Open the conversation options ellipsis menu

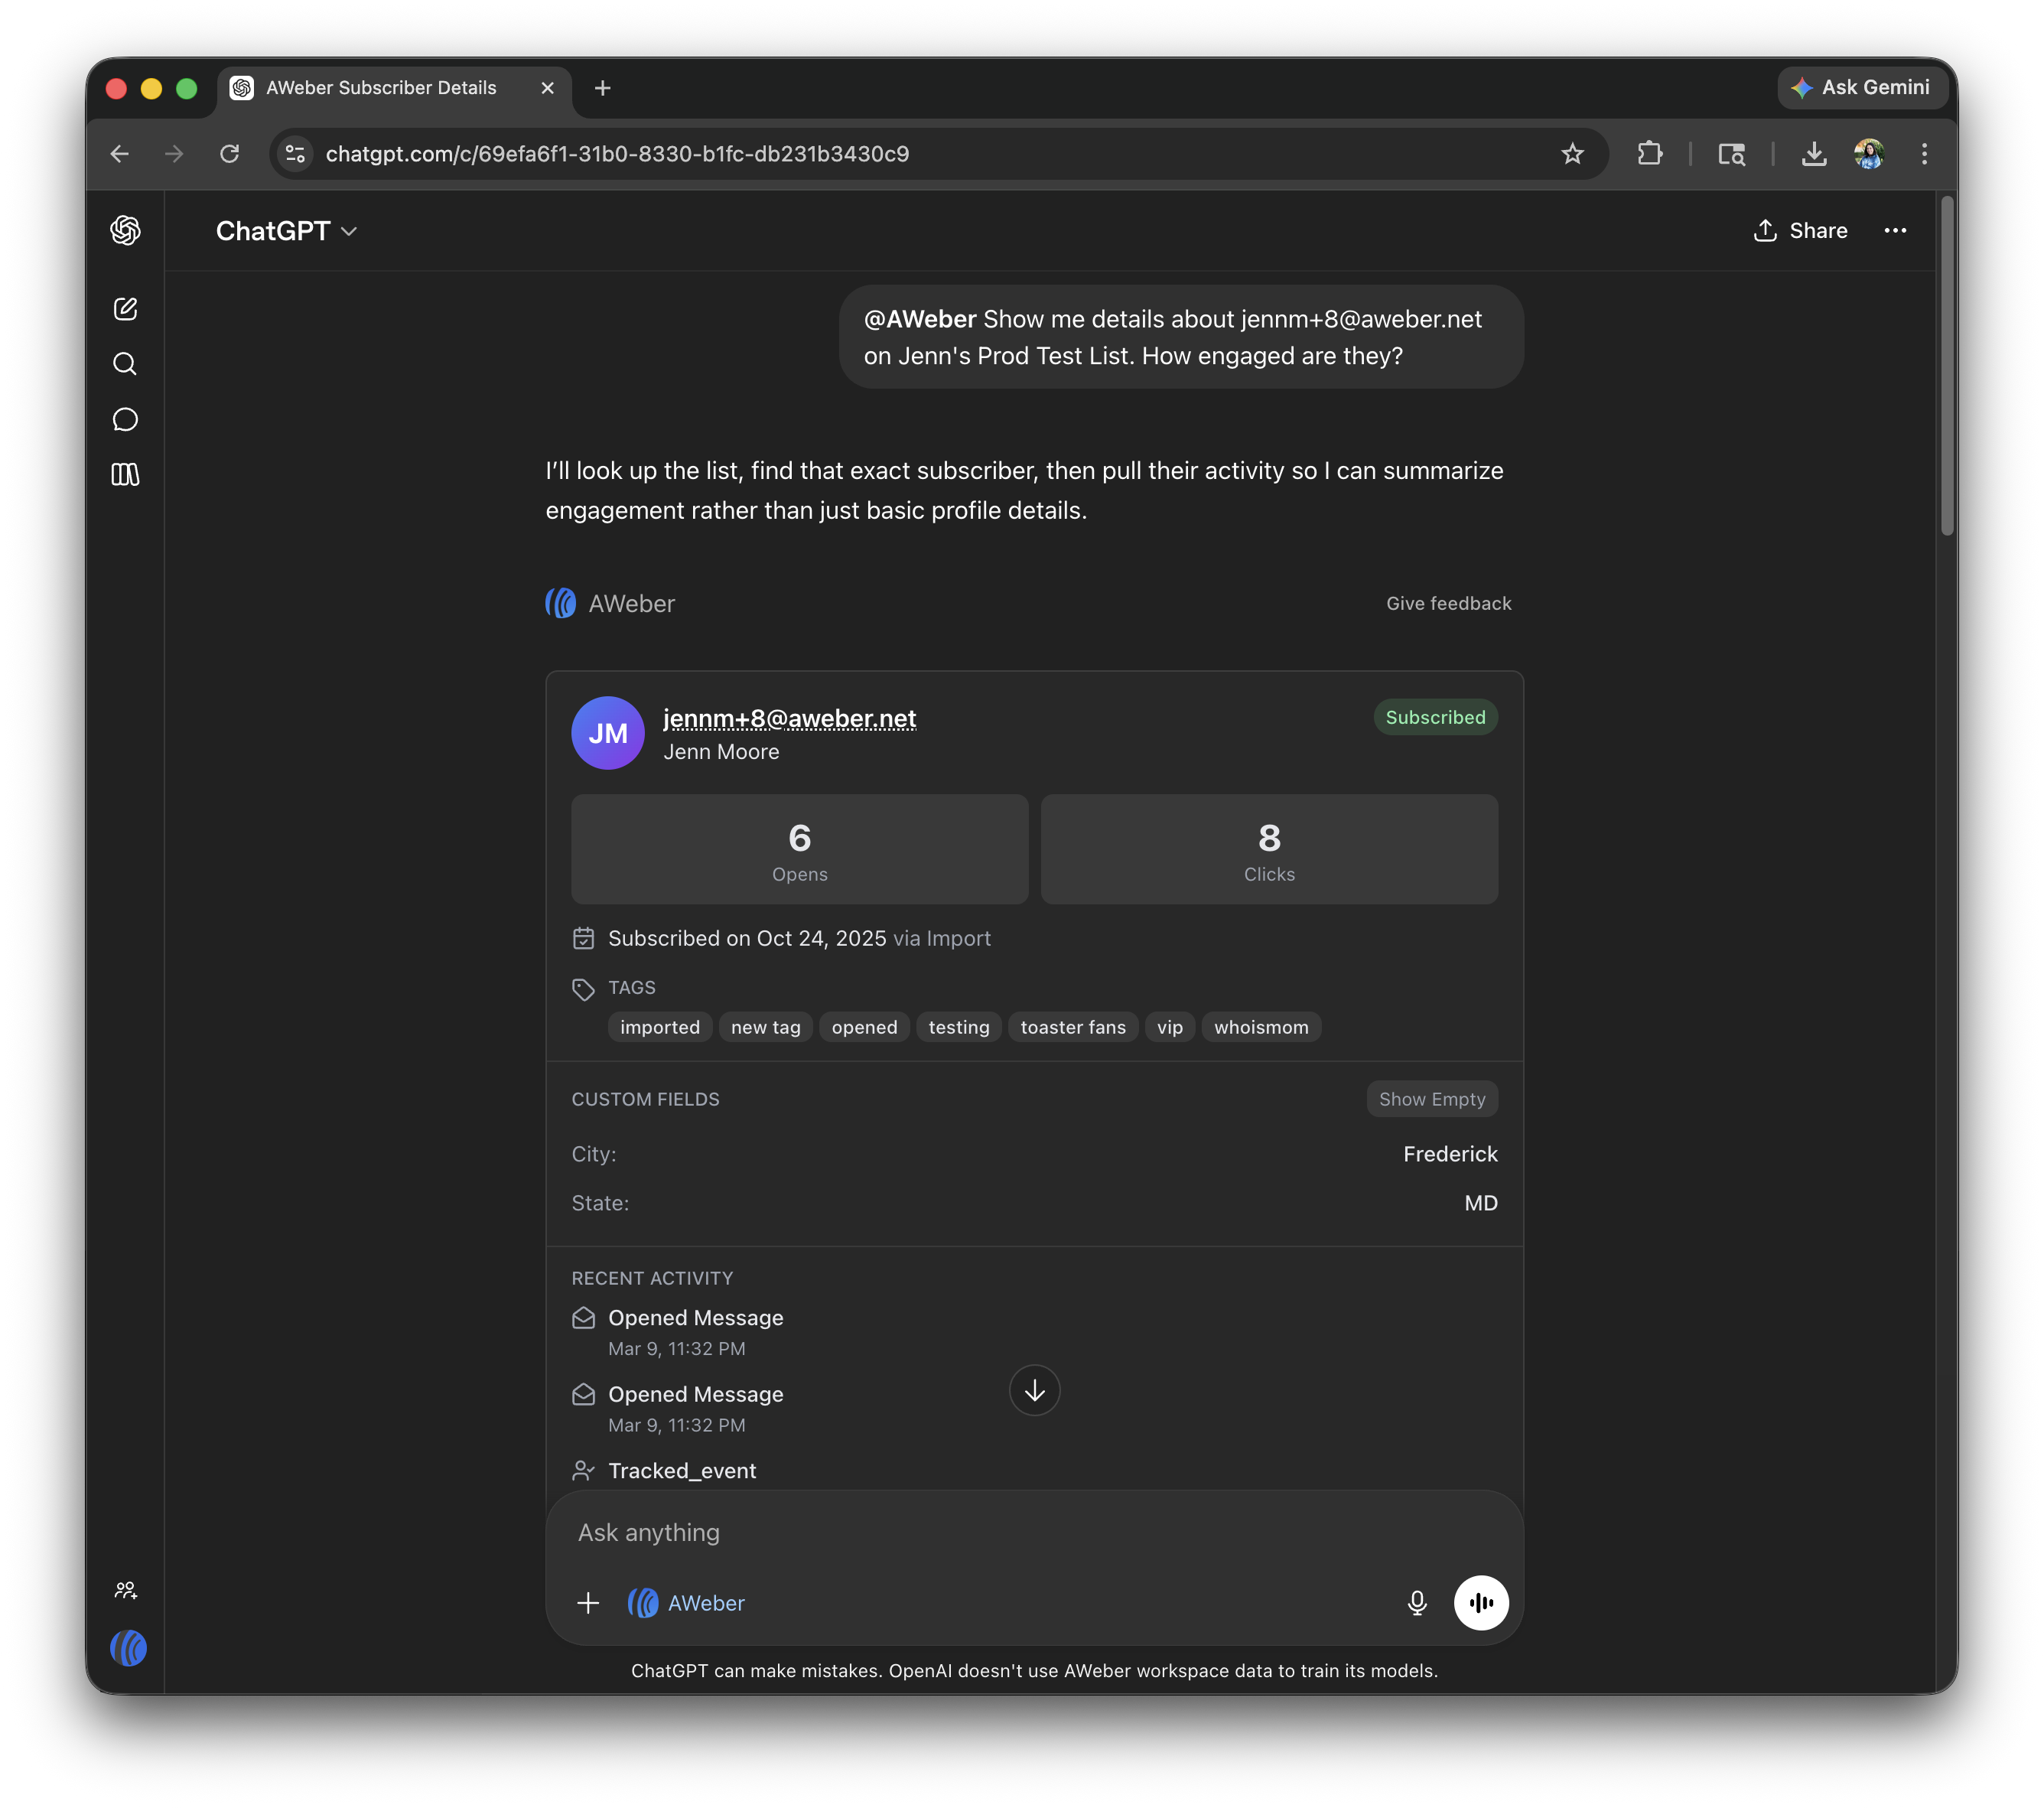(x=1895, y=230)
